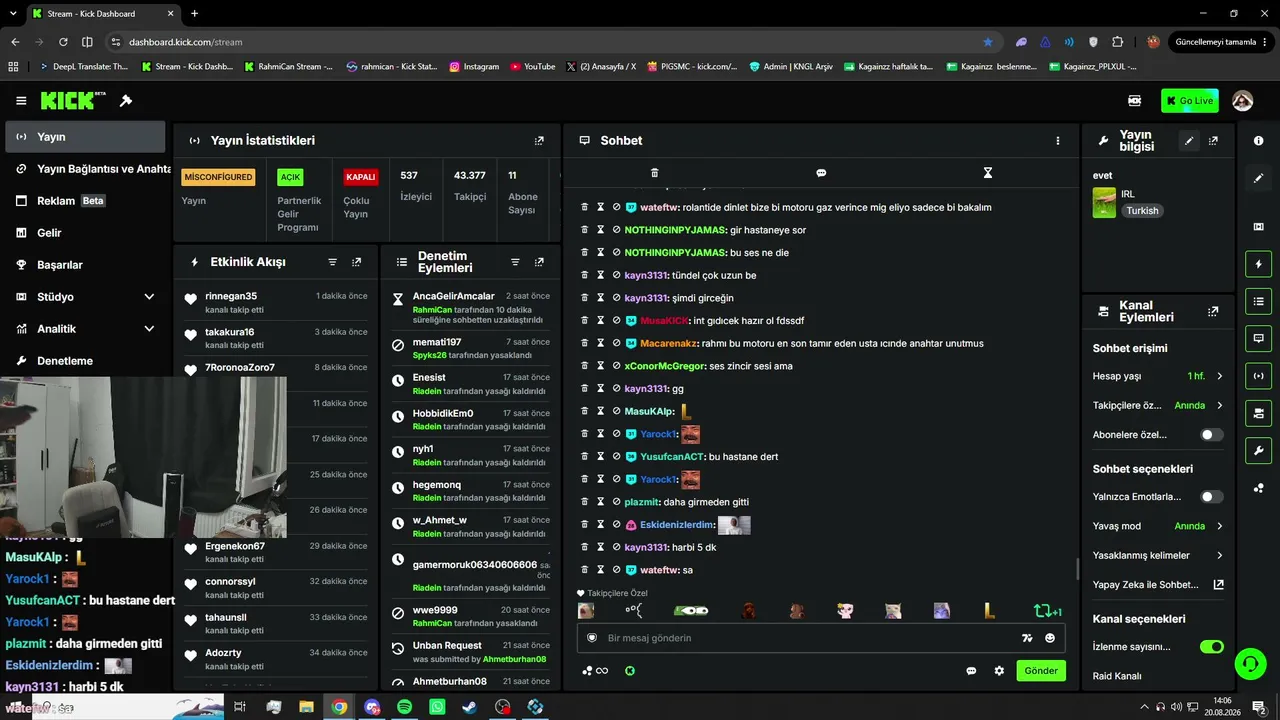Screen dimensions: 1280x720
Task: Open chat settings gear icon
Action: (999, 671)
